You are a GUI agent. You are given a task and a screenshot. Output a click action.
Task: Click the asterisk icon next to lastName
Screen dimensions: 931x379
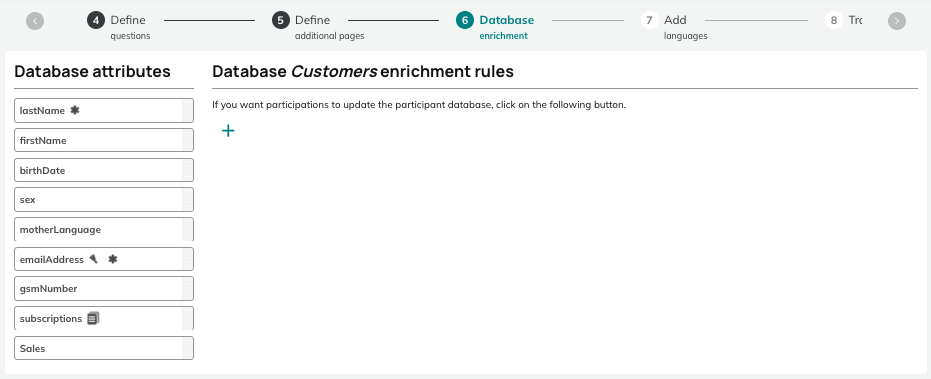(75, 110)
